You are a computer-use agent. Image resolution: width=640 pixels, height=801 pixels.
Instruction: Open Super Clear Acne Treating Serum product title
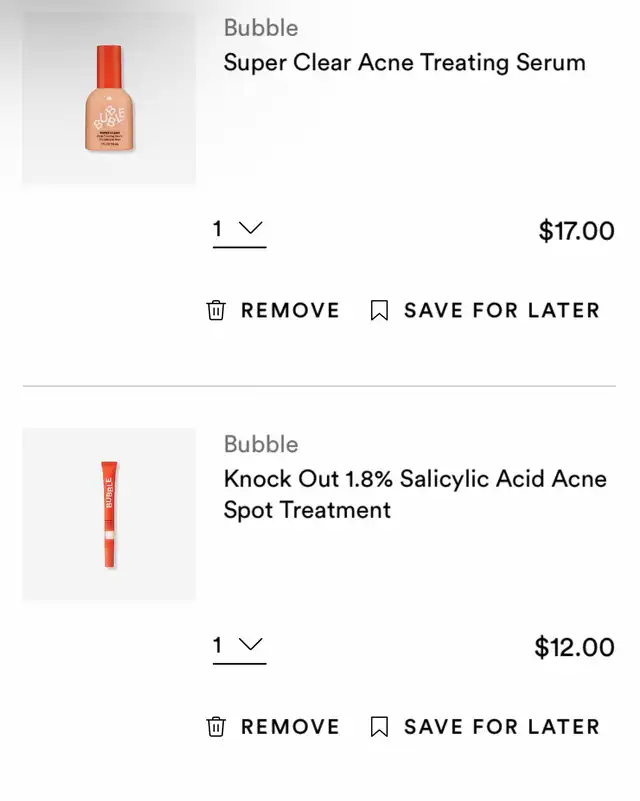tap(405, 63)
